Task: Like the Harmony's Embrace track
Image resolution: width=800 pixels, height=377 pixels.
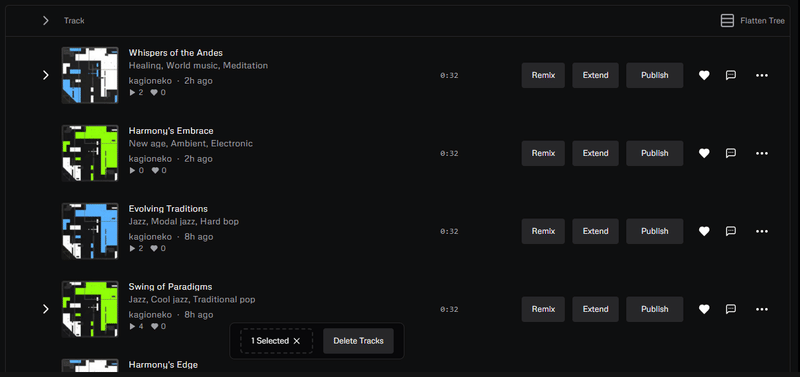Action: tap(704, 154)
